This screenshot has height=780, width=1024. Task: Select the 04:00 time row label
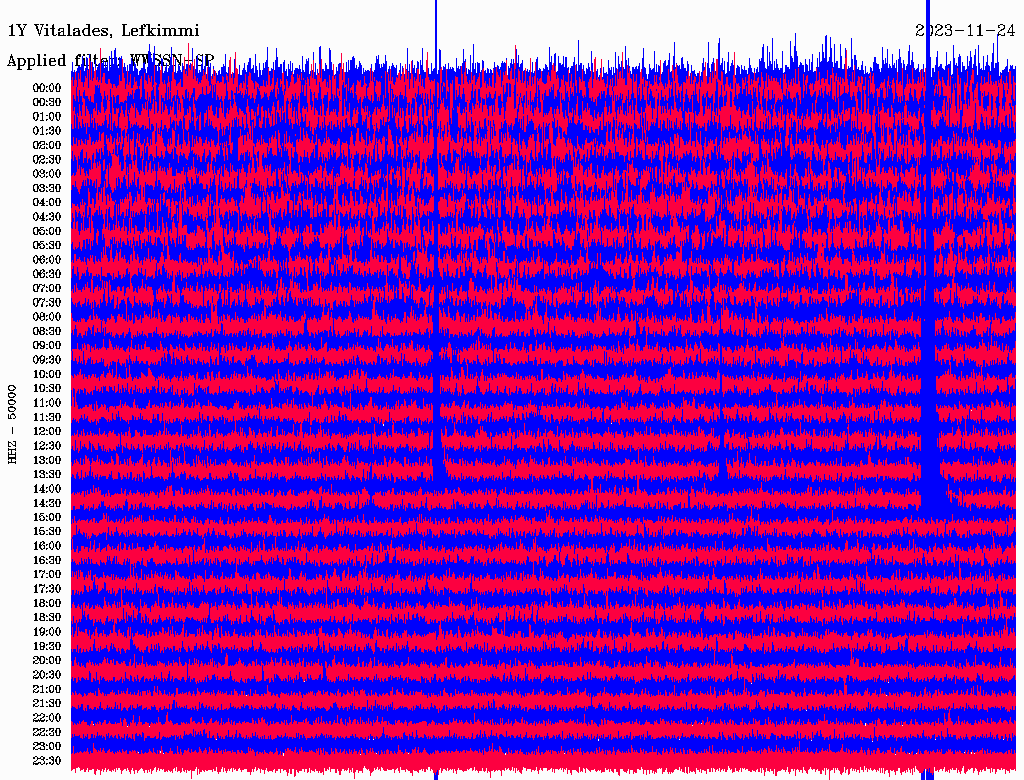(x=47, y=203)
